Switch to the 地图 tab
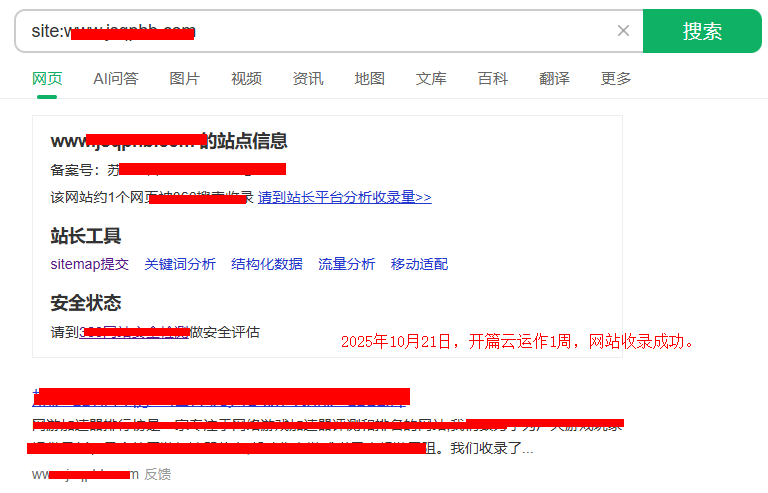Screen dimensions: 768x493 pyautogui.click(x=369, y=78)
